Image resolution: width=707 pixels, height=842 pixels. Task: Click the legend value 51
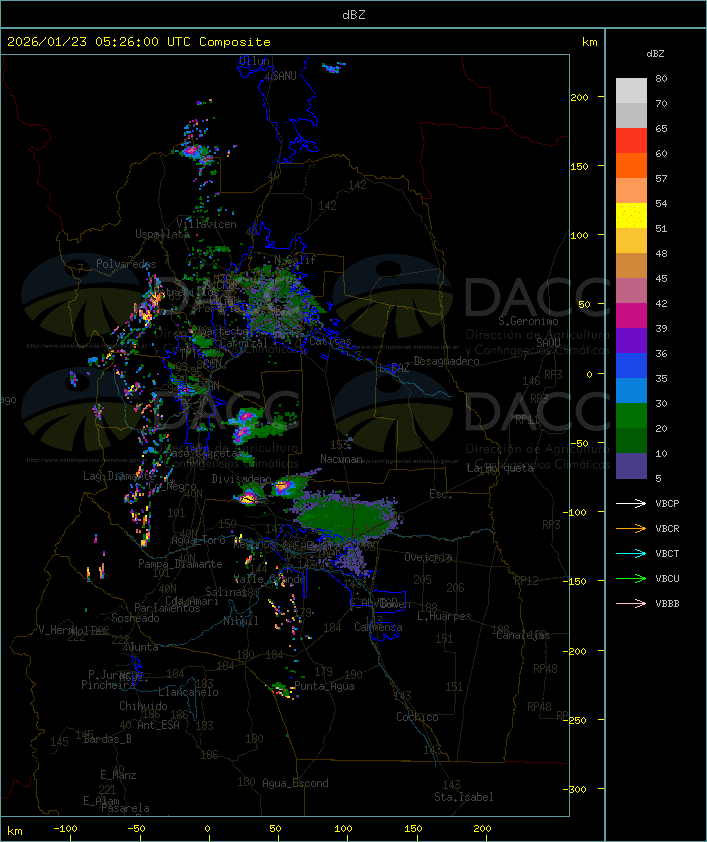coord(661,228)
